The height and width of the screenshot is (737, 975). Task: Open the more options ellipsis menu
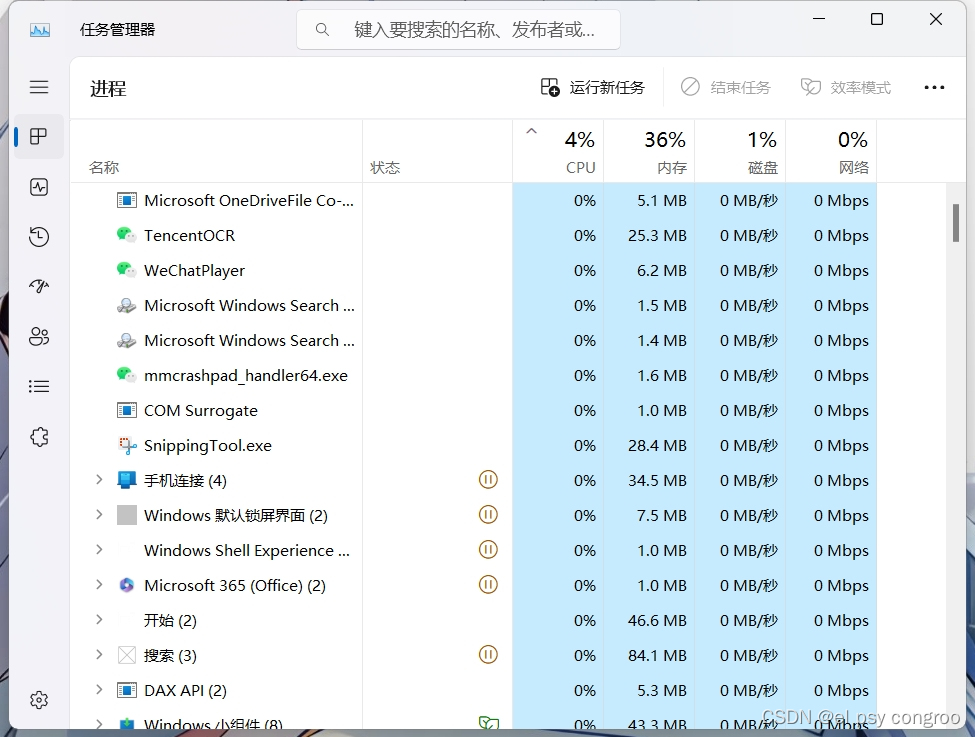(934, 88)
